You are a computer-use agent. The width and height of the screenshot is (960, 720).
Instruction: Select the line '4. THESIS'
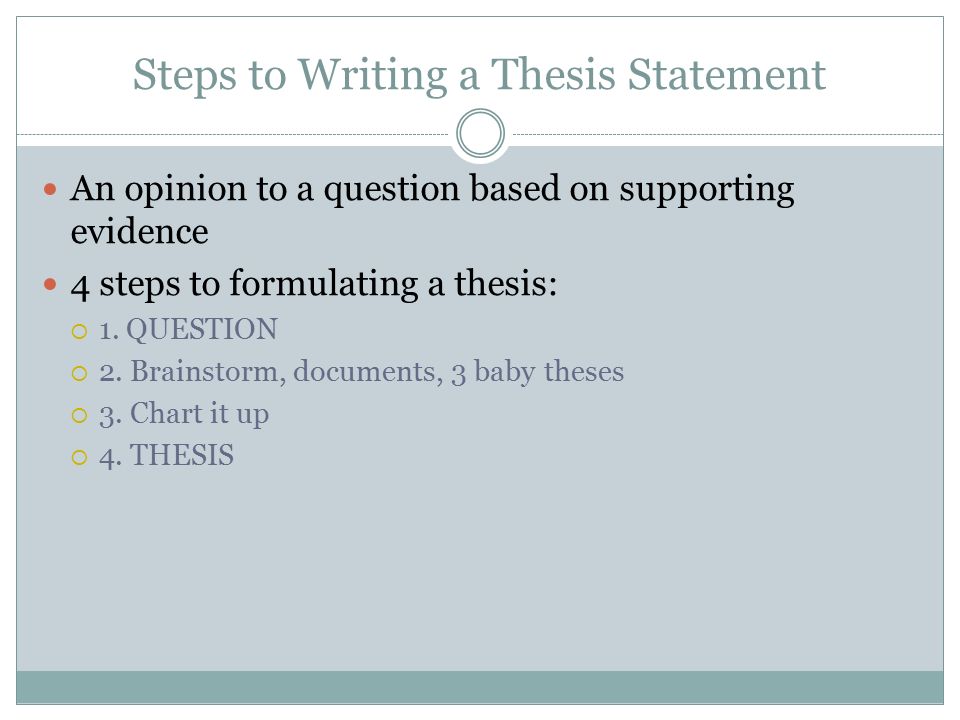167,456
